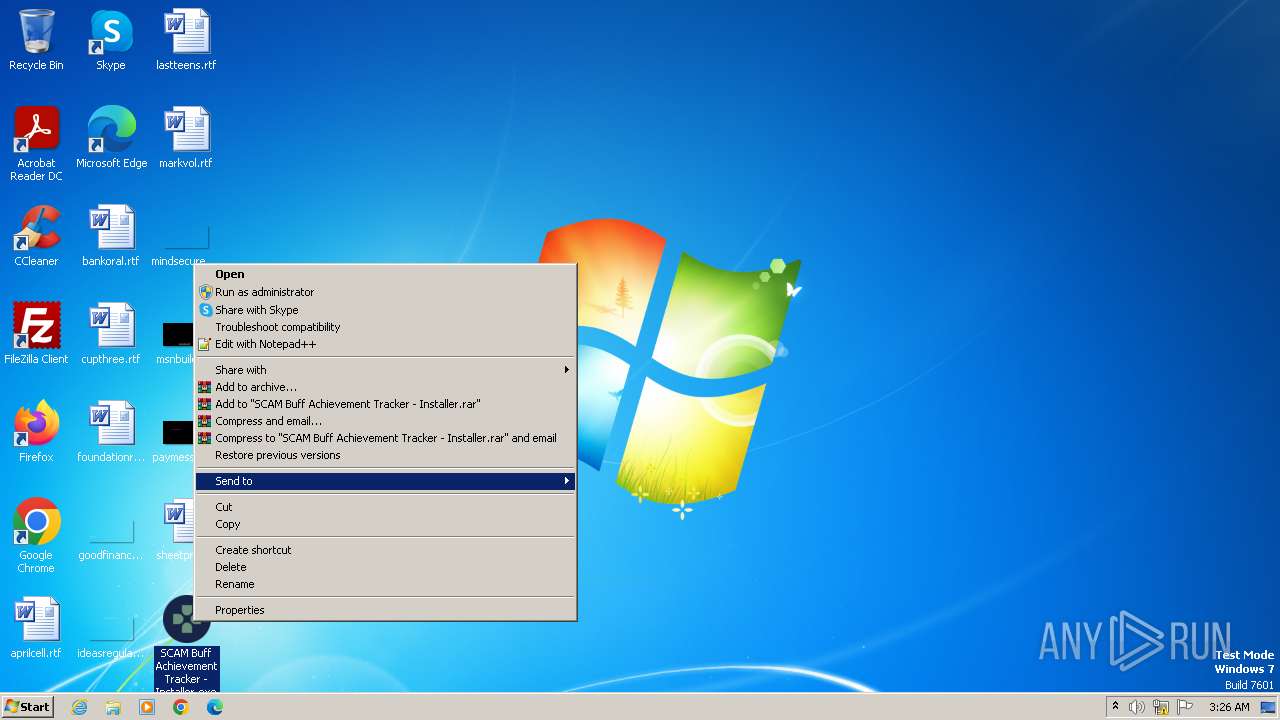Open Internet Explorer from the taskbar

(x=79, y=707)
